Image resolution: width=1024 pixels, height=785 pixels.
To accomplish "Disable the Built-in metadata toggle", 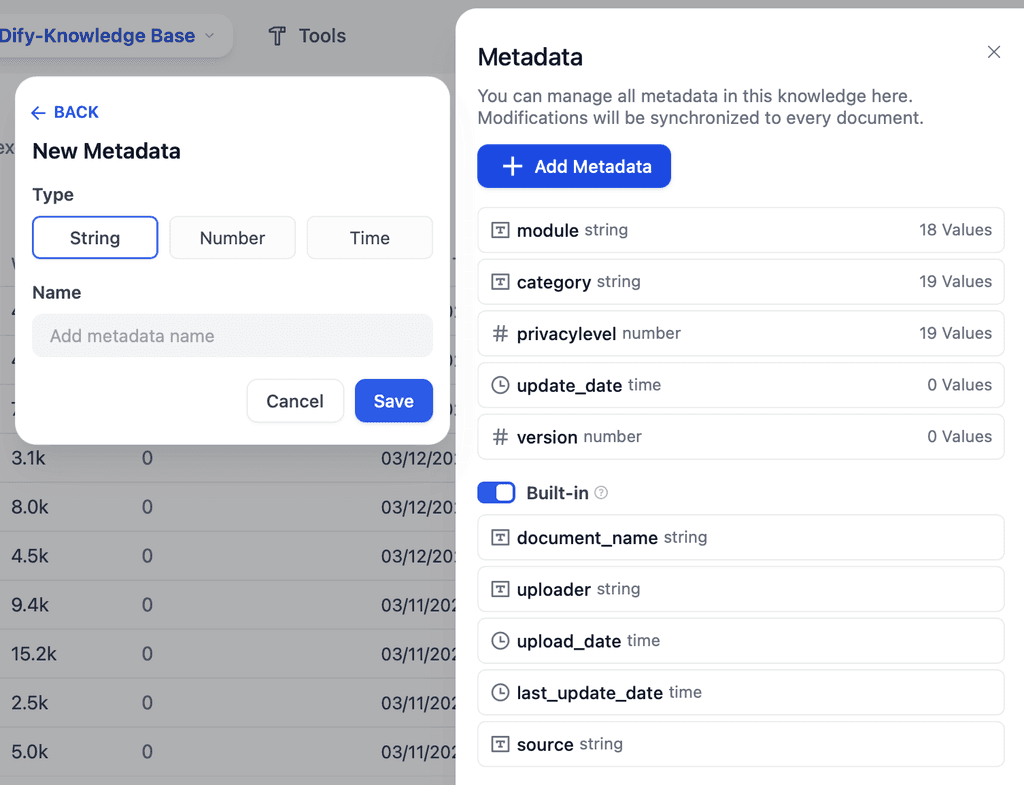I will pyautogui.click(x=496, y=492).
